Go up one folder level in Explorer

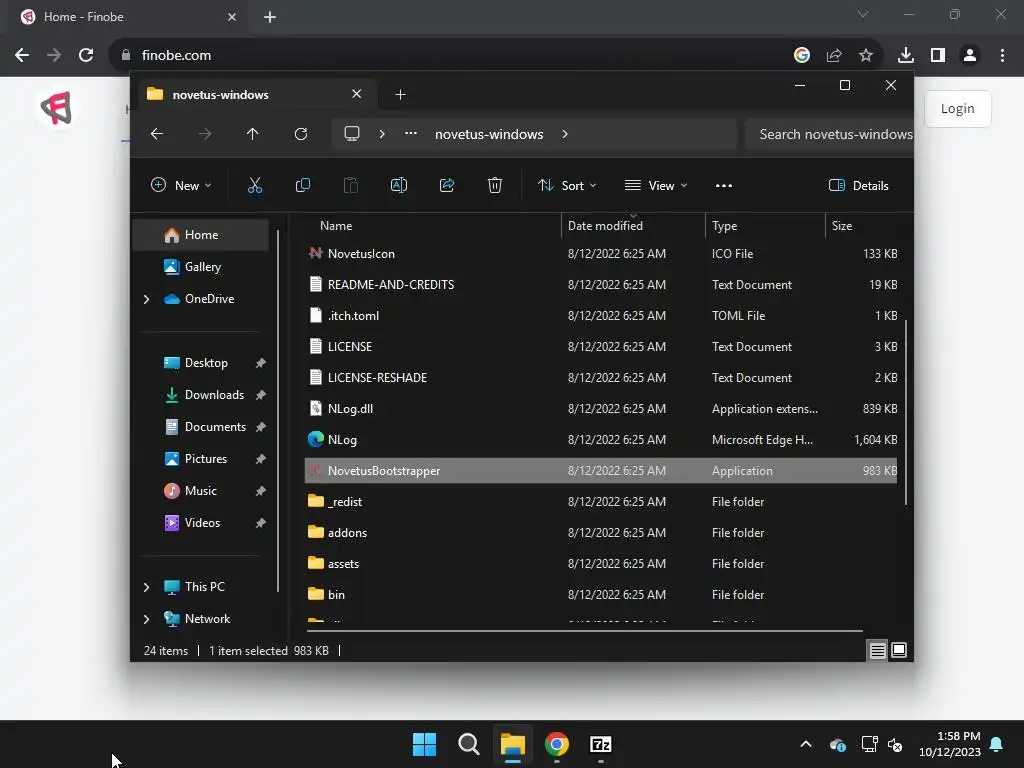(x=253, y=134)
